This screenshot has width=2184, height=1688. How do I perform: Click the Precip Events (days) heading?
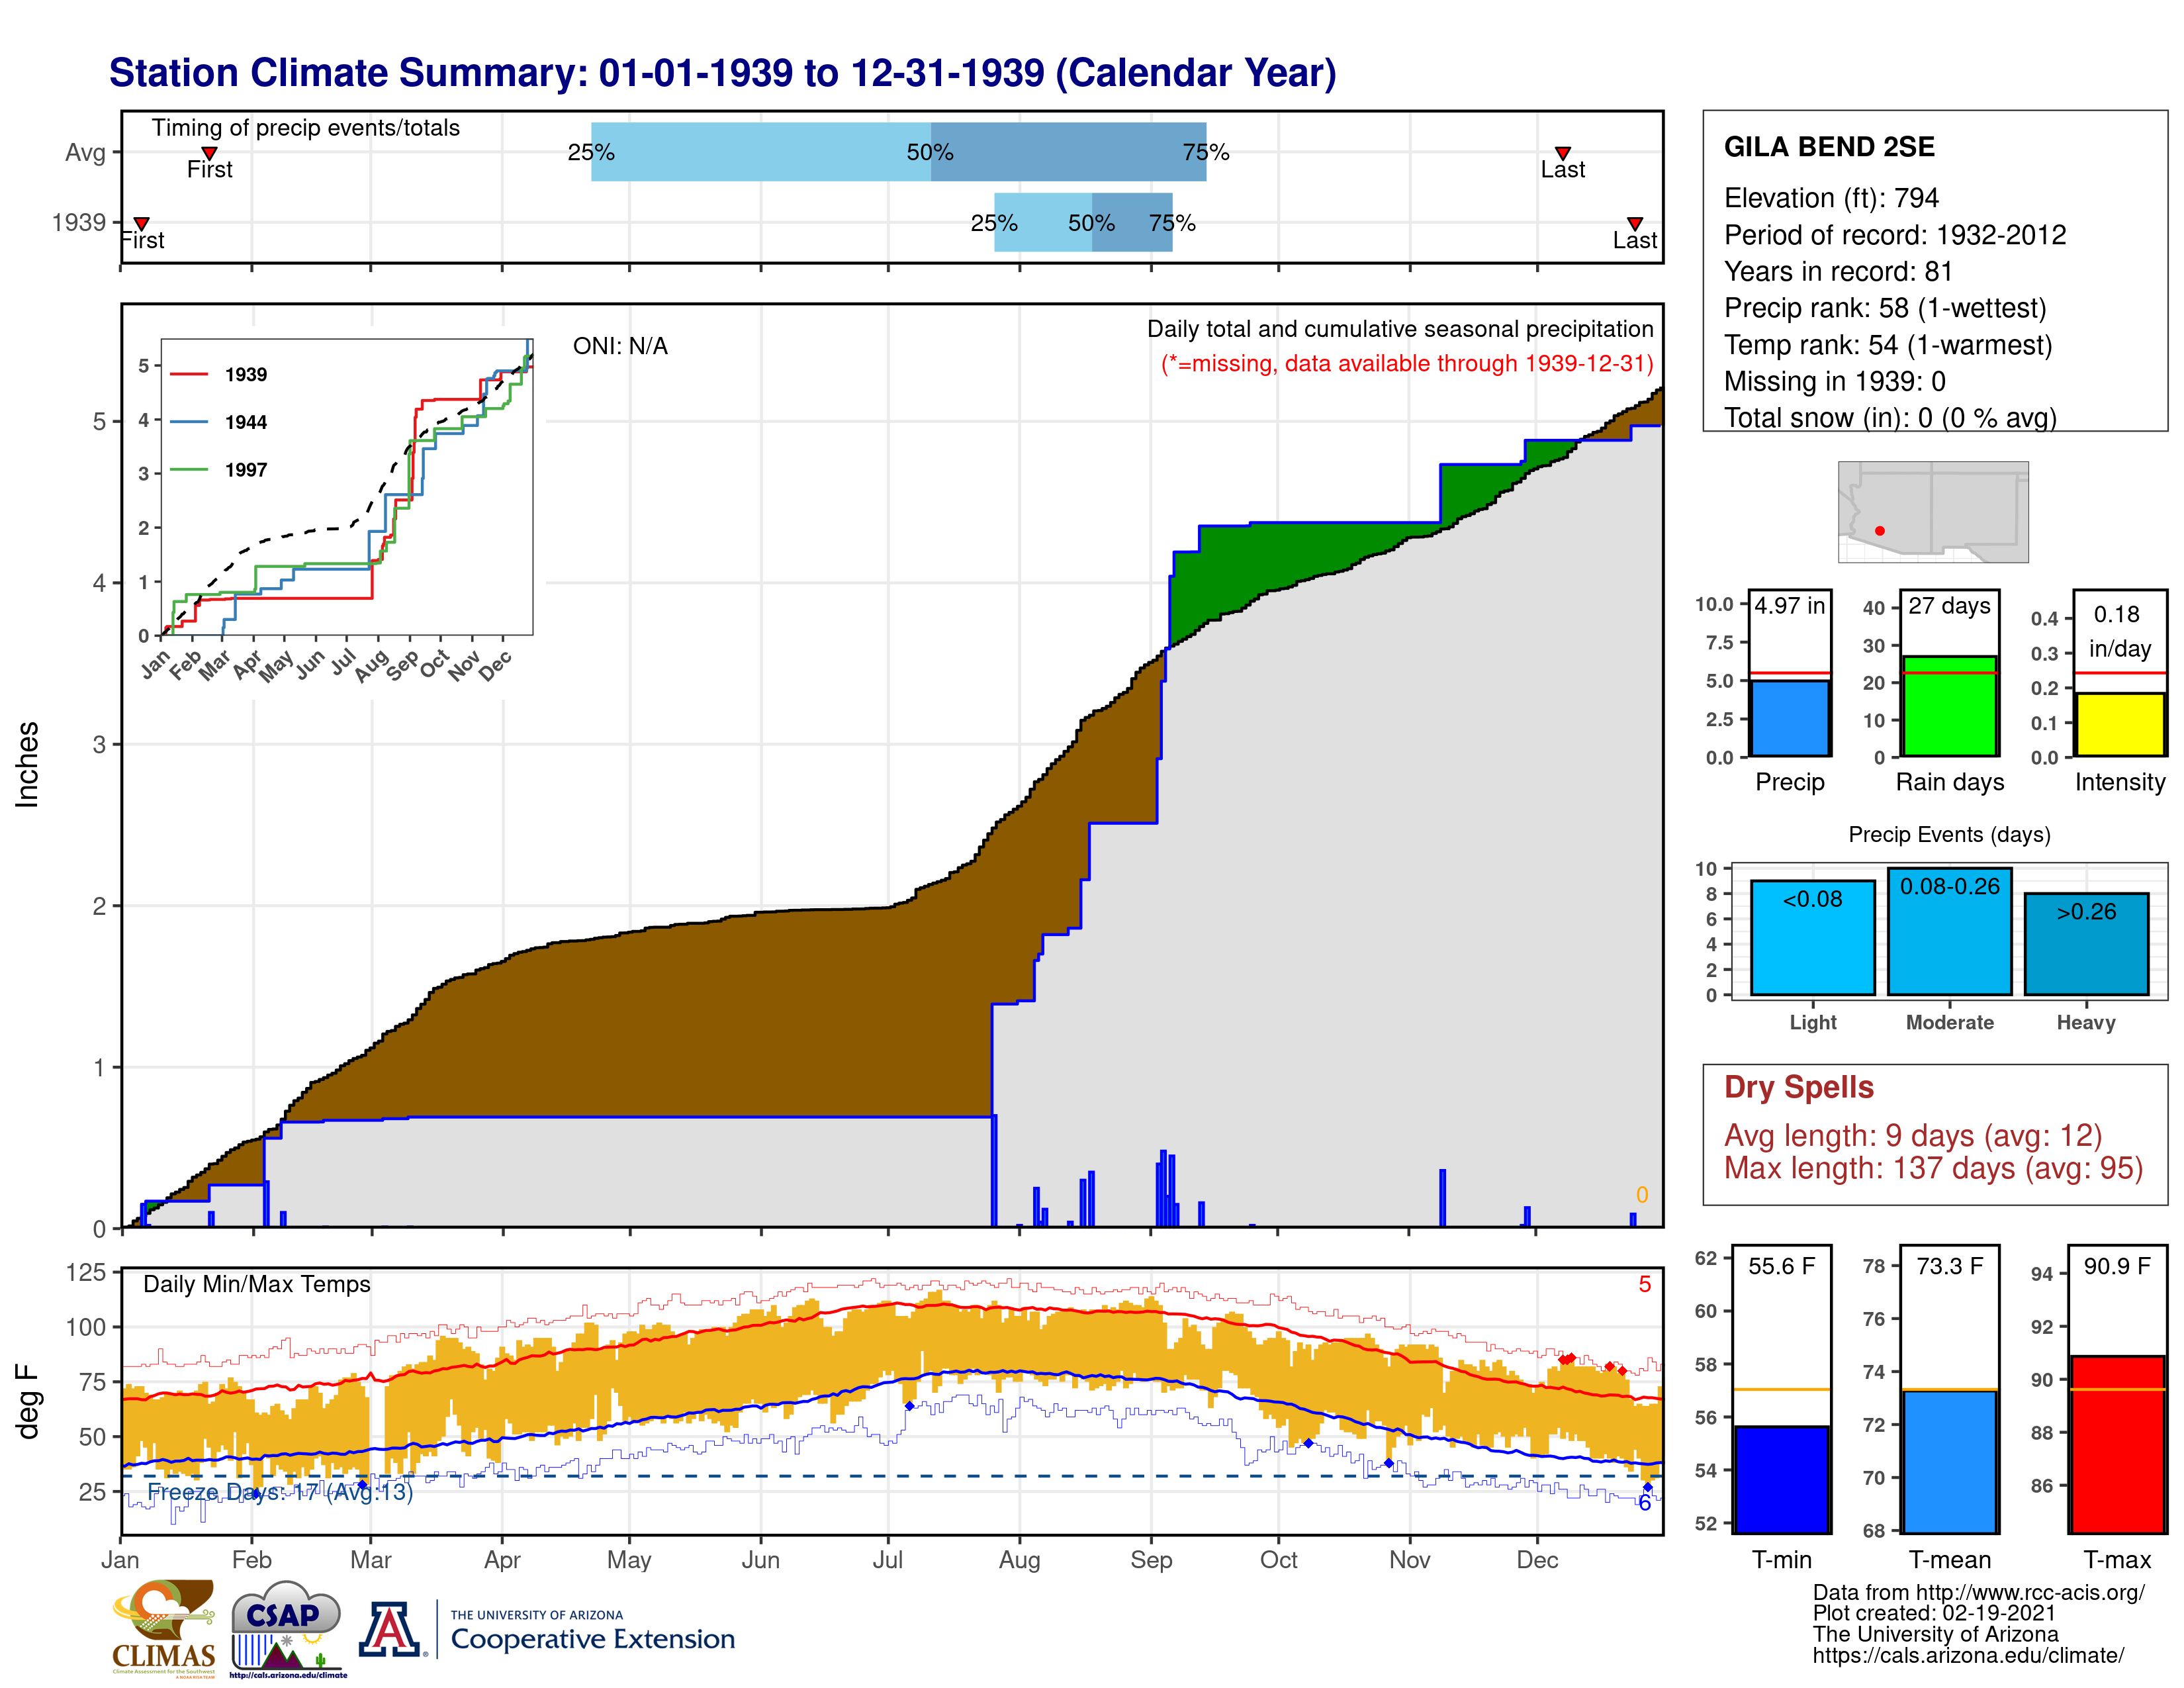pos(1949,834)
